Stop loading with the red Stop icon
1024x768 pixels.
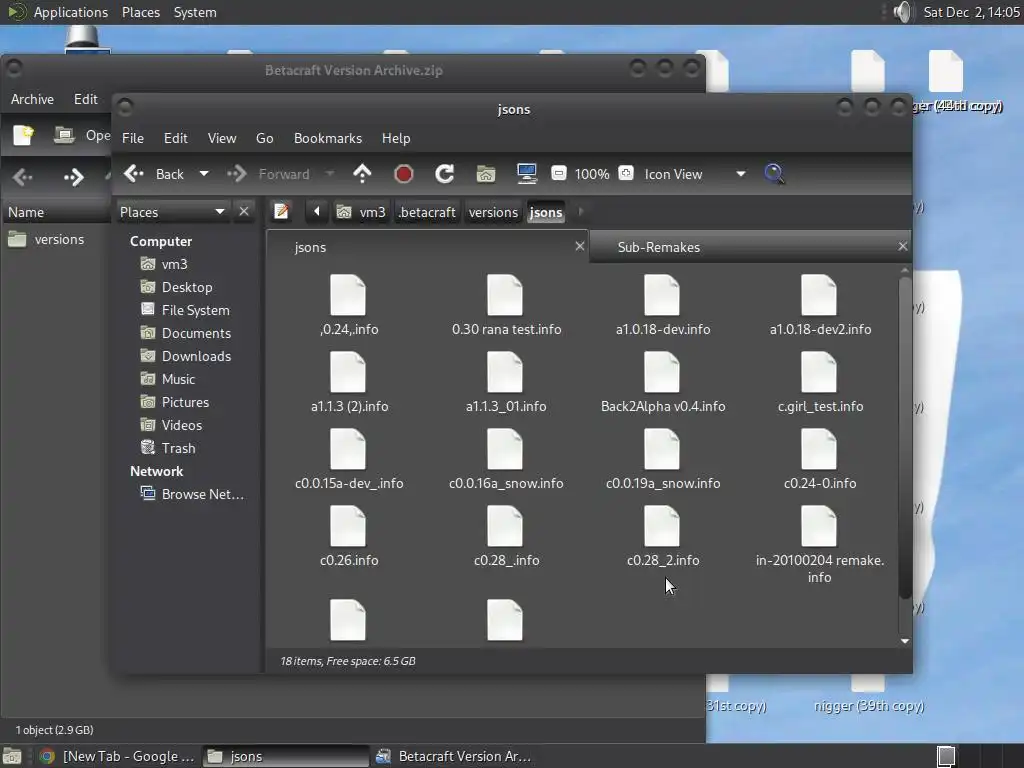click(404, 174)
